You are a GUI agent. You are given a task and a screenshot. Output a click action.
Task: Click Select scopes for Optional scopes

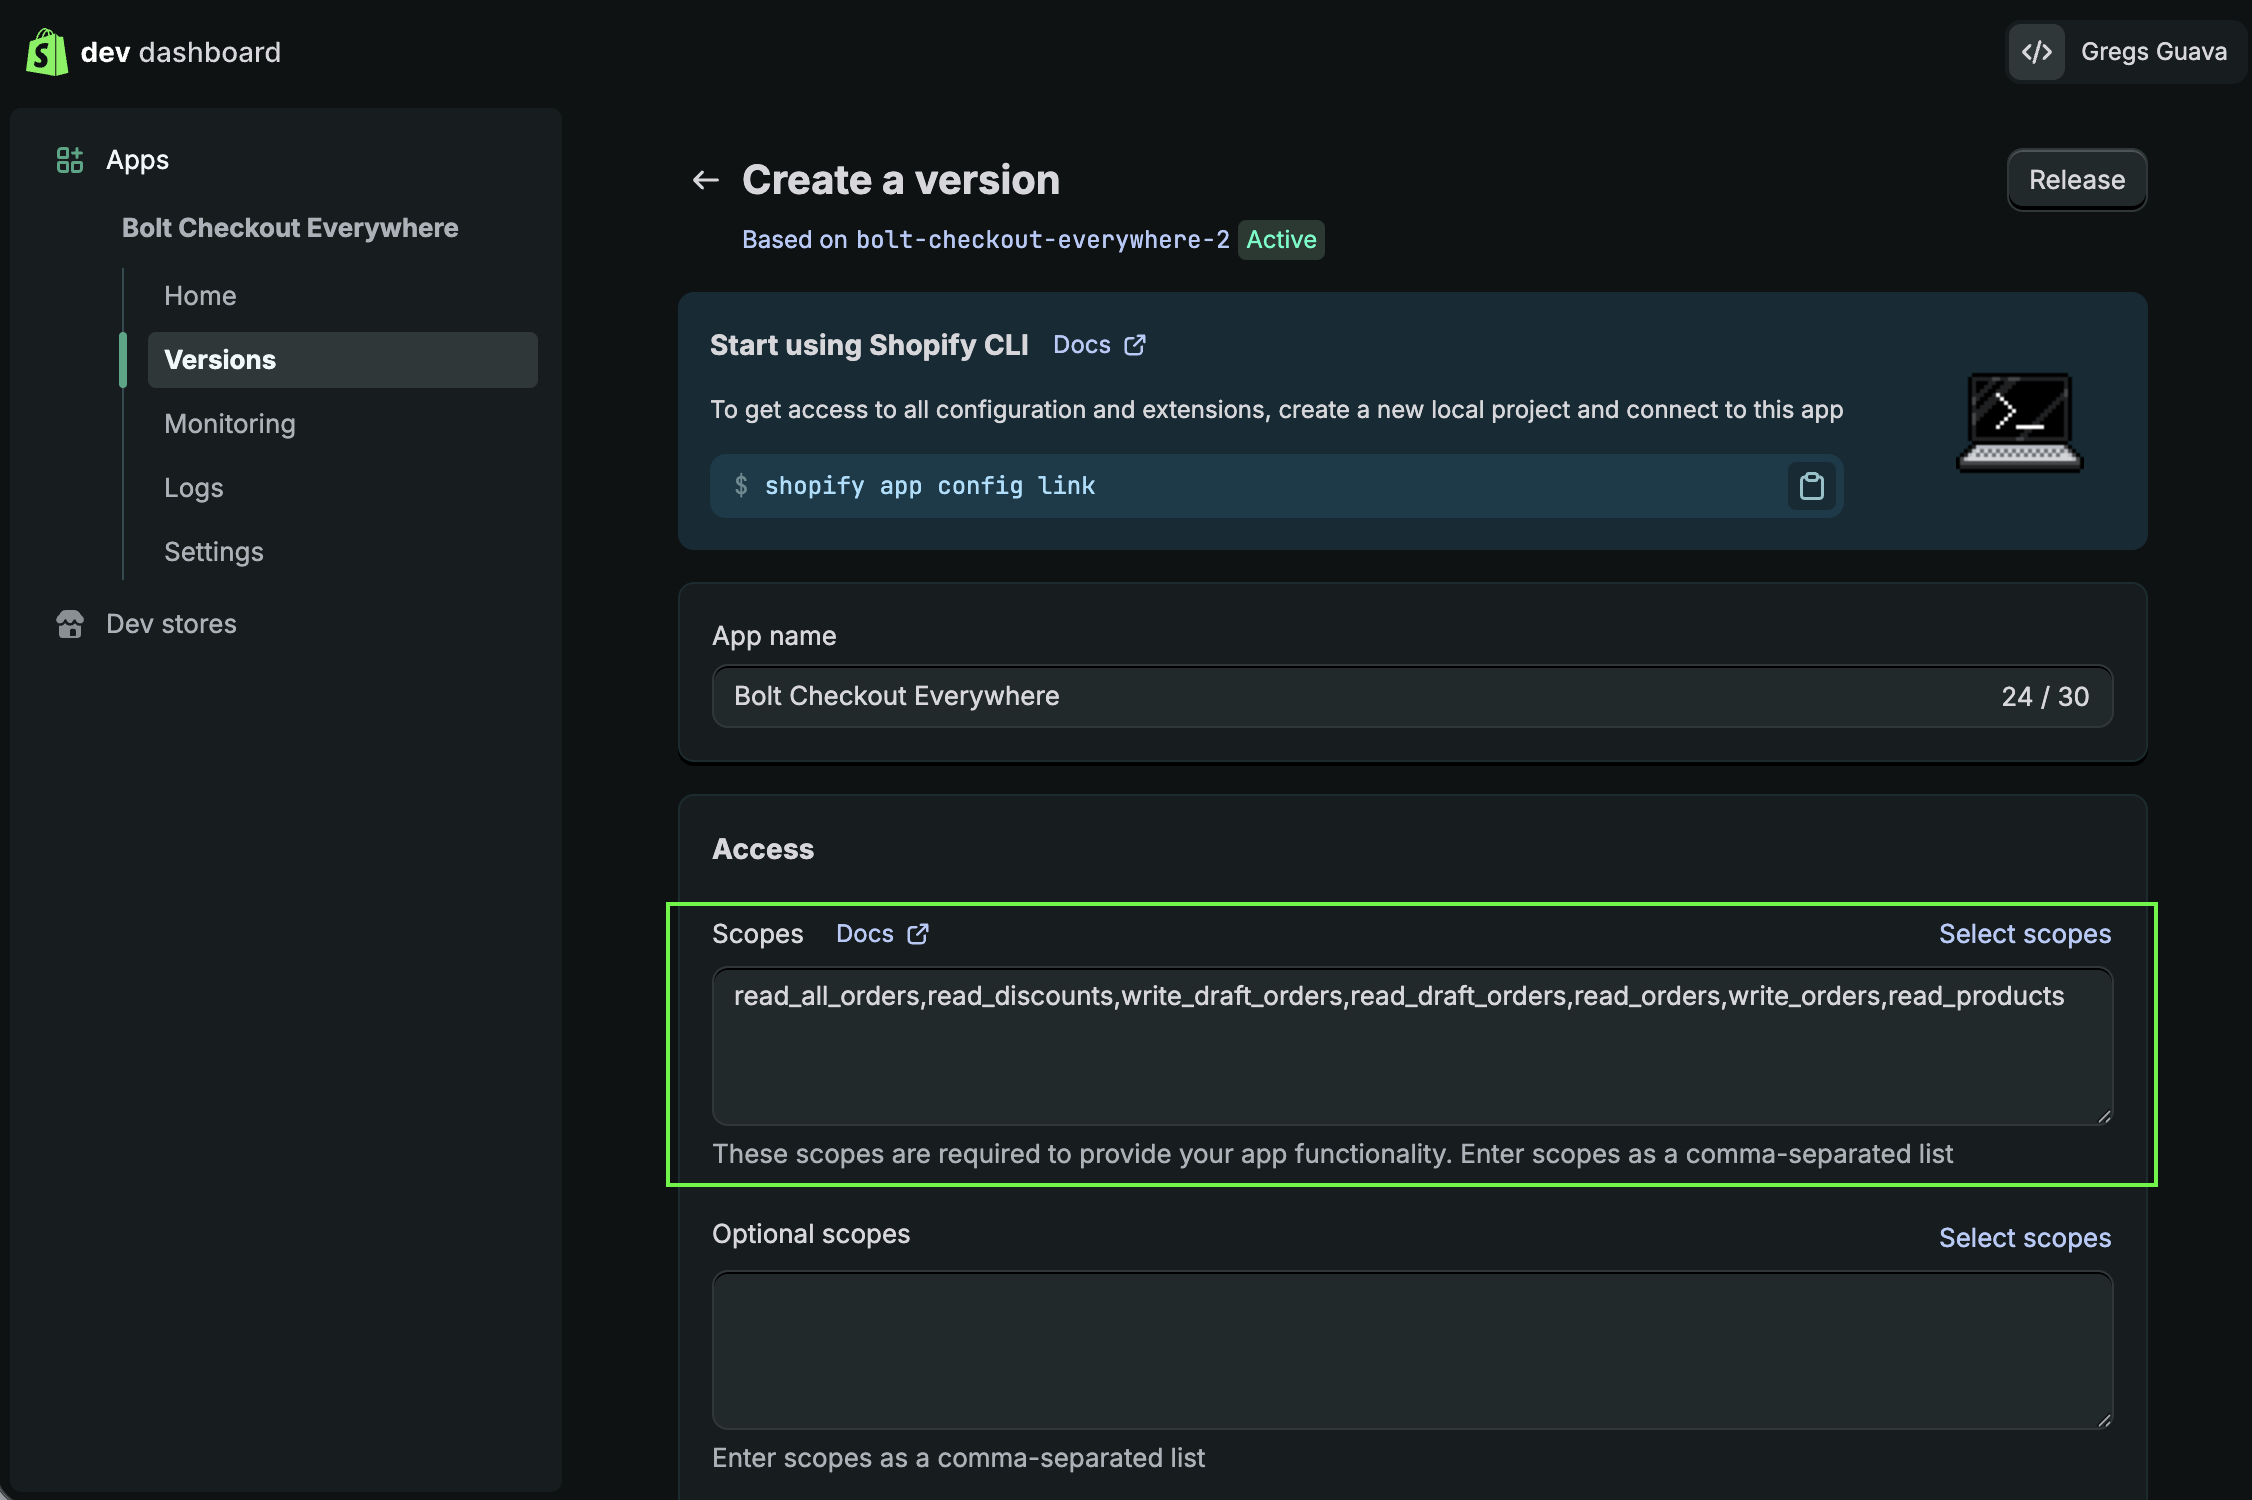tap(2024, 1238)
